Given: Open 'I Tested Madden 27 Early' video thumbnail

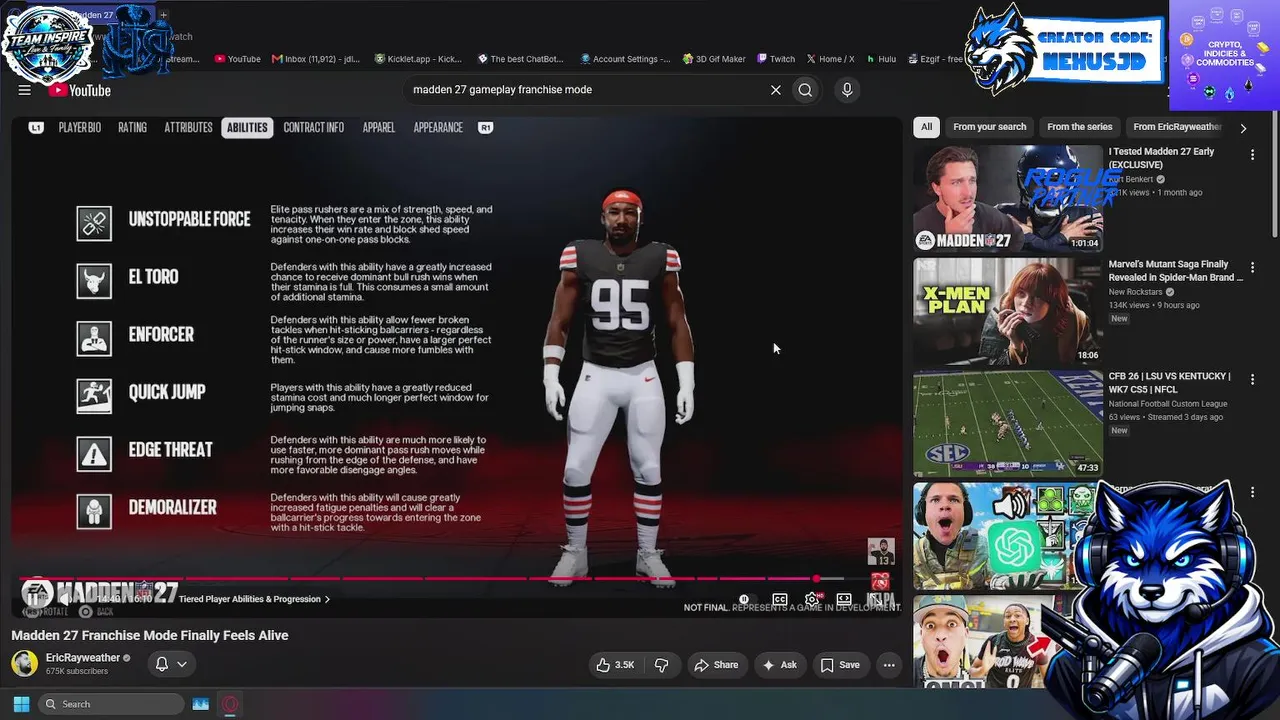Looking at the screenshot, I should tap(1007, 198).
